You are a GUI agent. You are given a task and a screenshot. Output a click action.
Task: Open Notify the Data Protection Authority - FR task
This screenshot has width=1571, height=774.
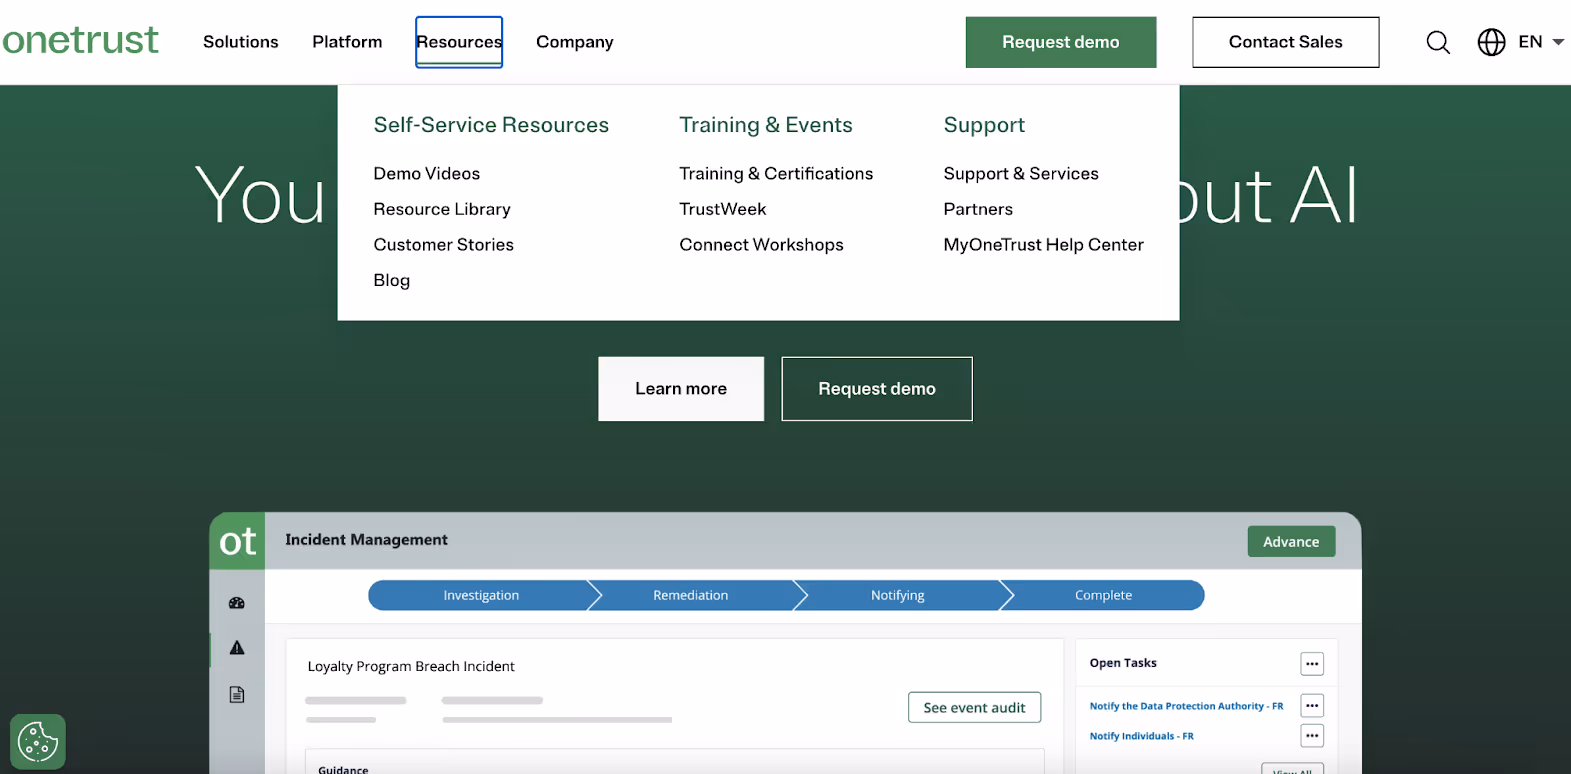click(x=1186, y=706)
